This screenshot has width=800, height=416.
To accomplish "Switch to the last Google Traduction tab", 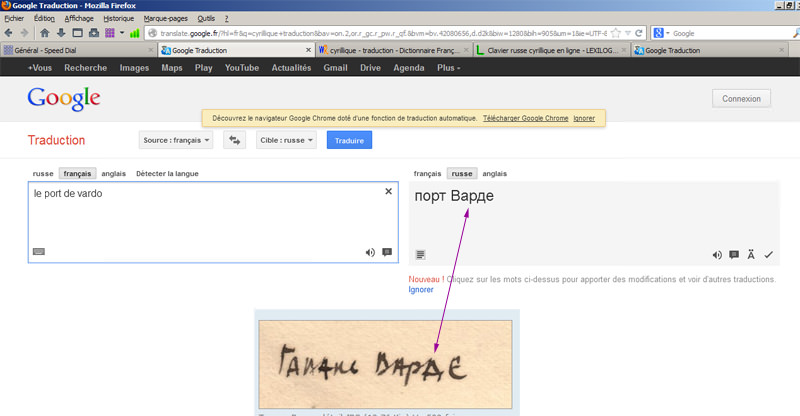I will (709, 50).
